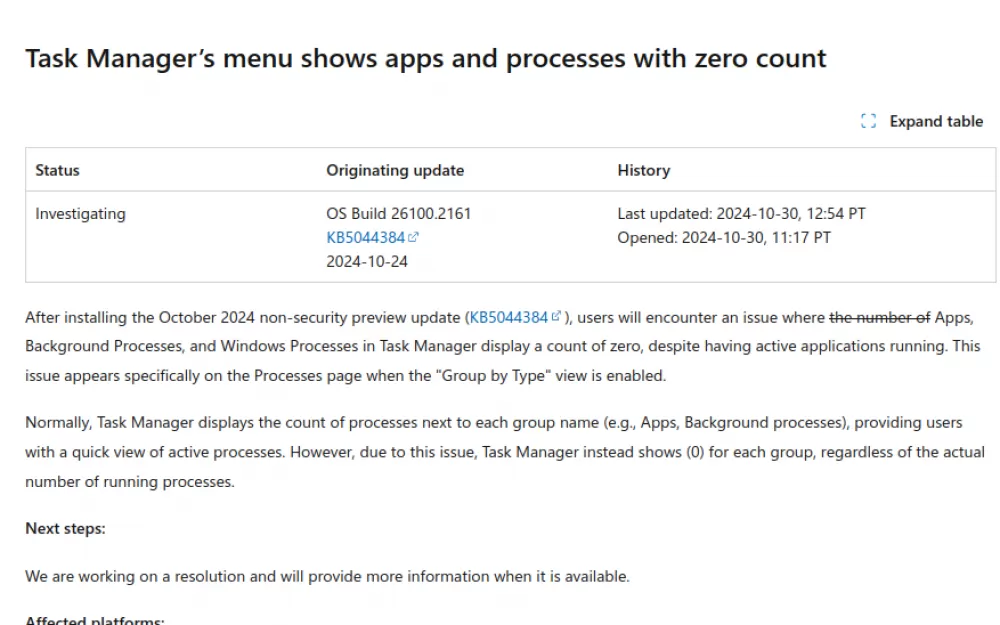Open the KB5044384 link in the table
The image size is (1000, 625).
pyautogui.click(x=365, y=238)
